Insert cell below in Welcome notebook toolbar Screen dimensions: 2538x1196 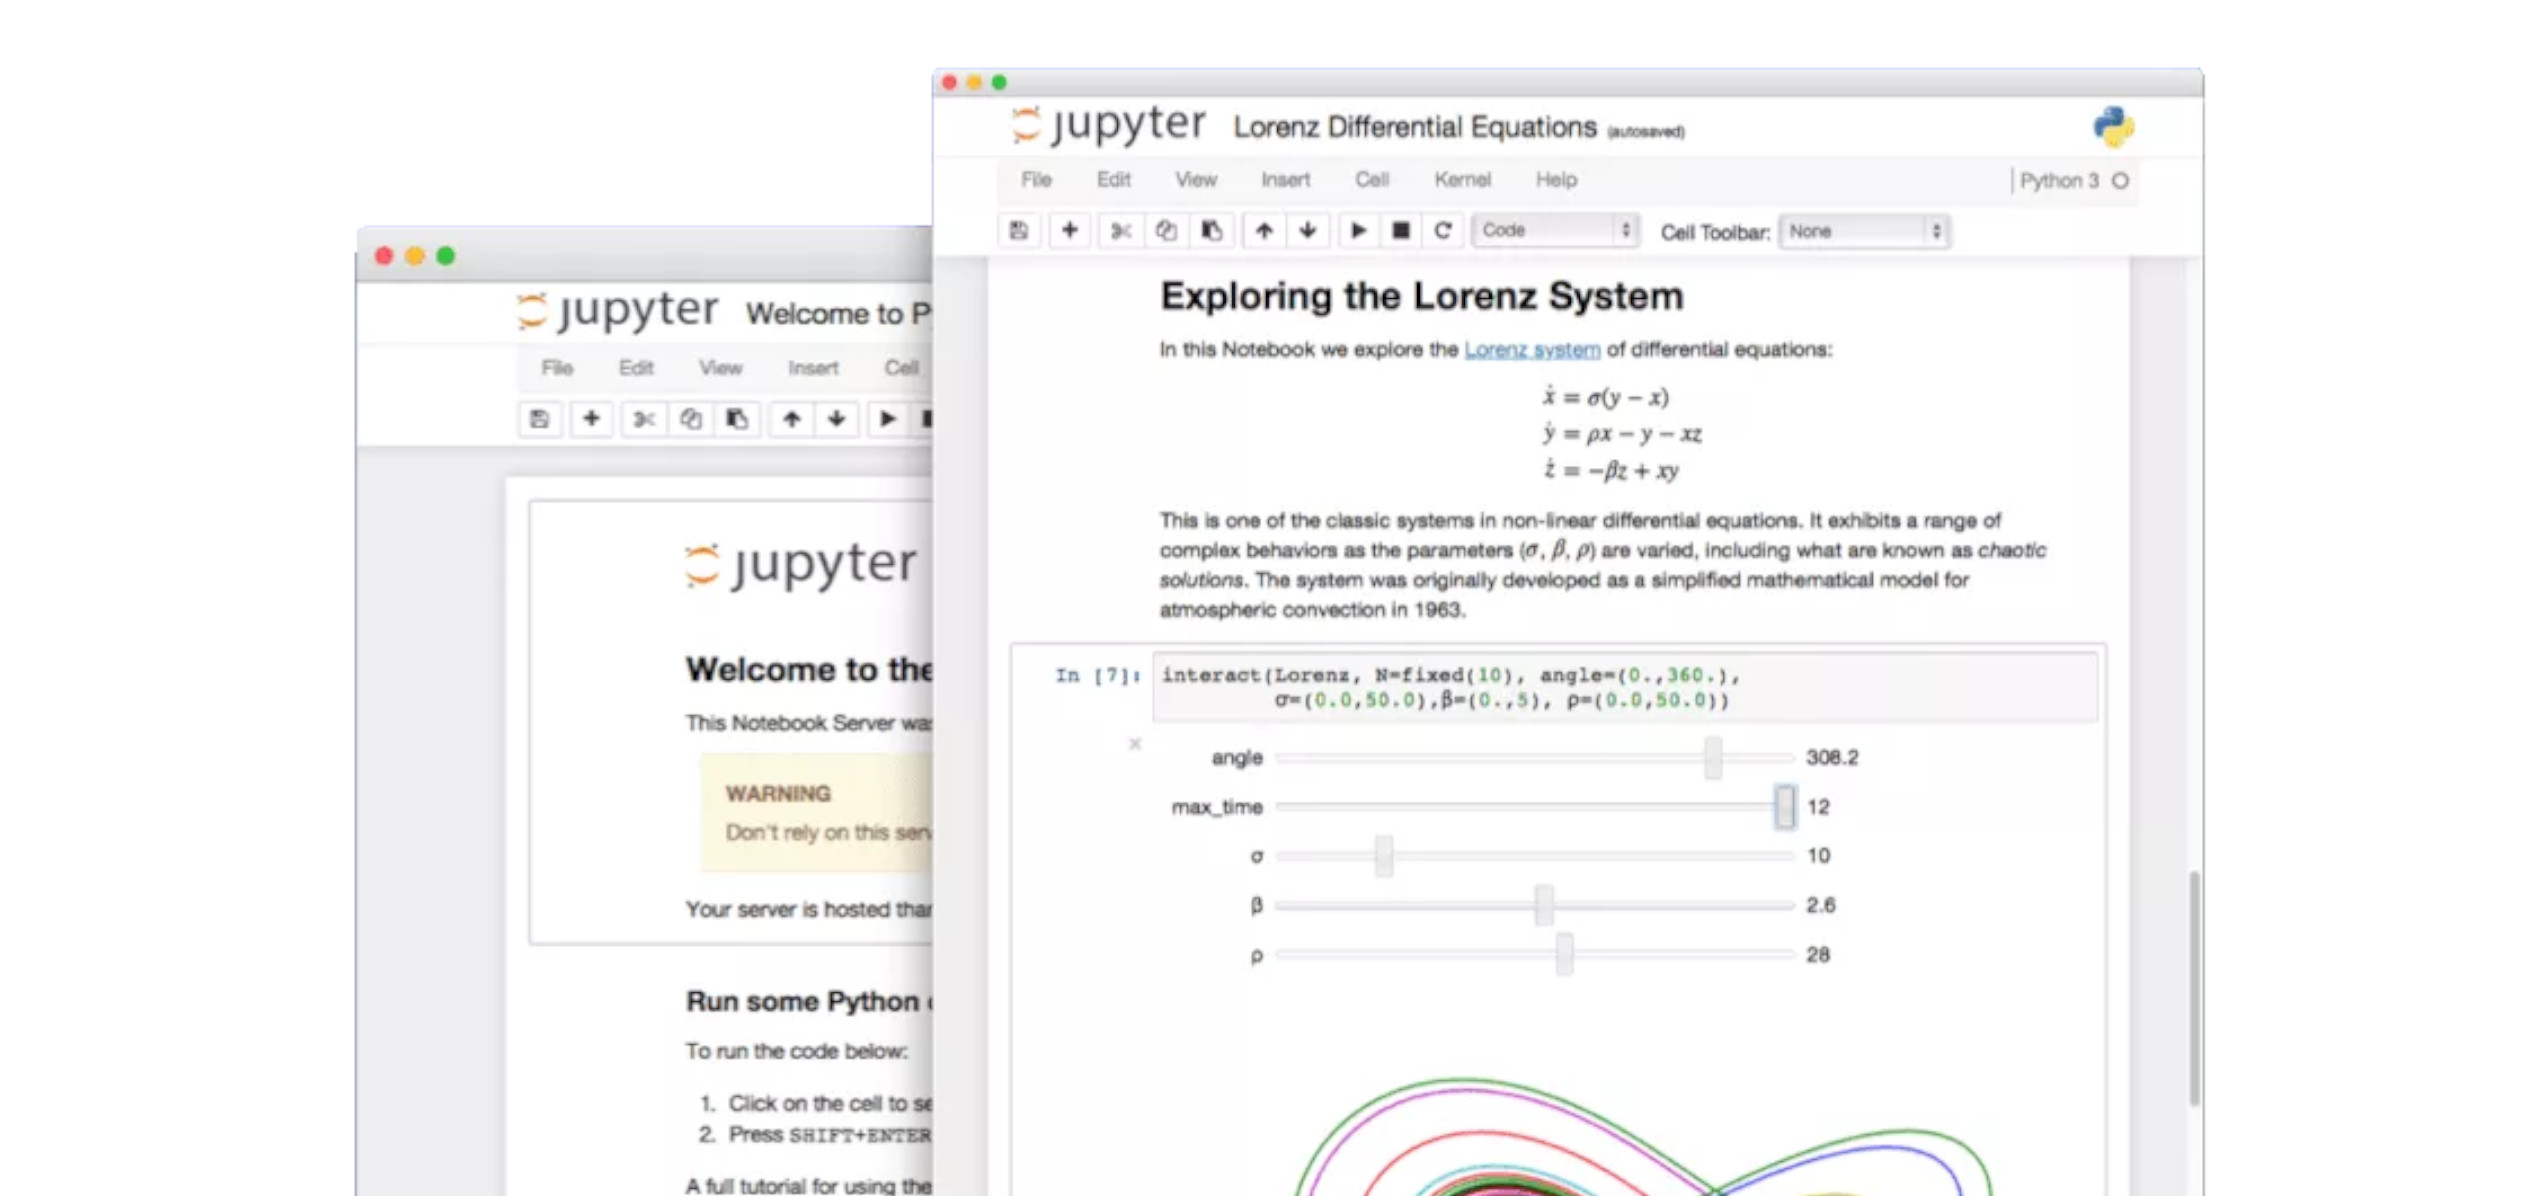(x=591, y=419)
